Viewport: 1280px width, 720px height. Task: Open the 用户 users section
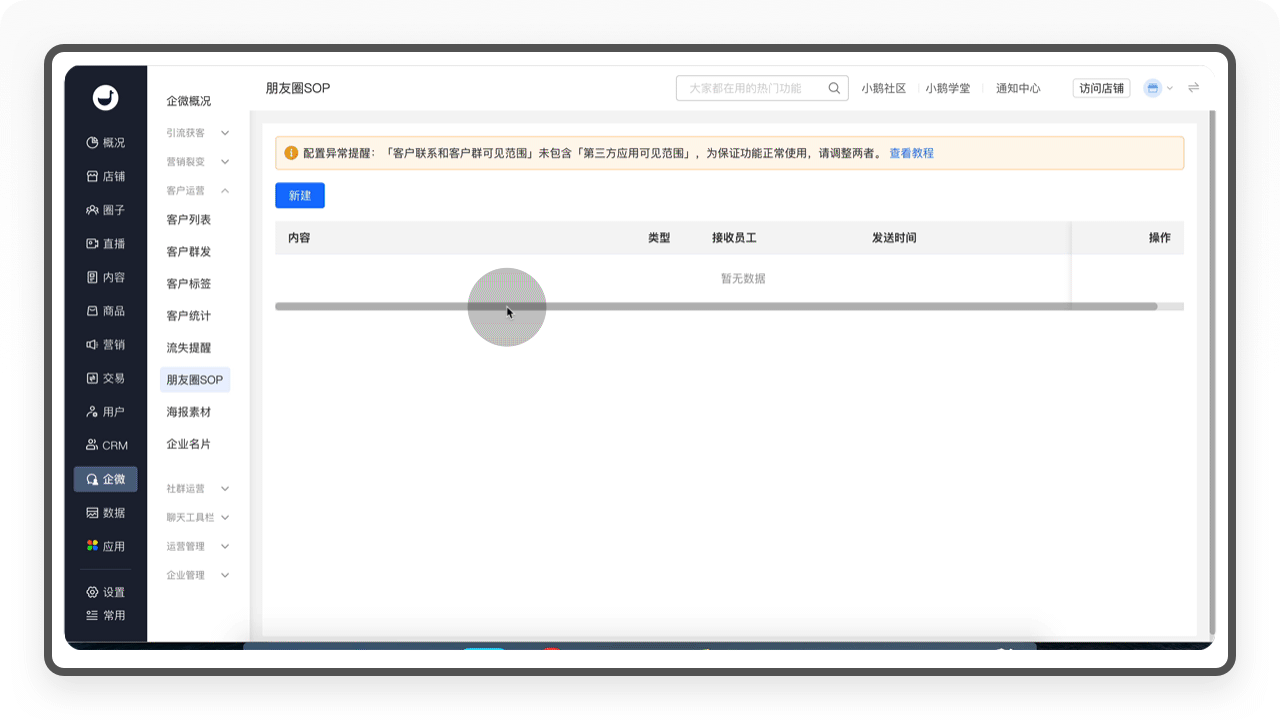tap(105, 412)
